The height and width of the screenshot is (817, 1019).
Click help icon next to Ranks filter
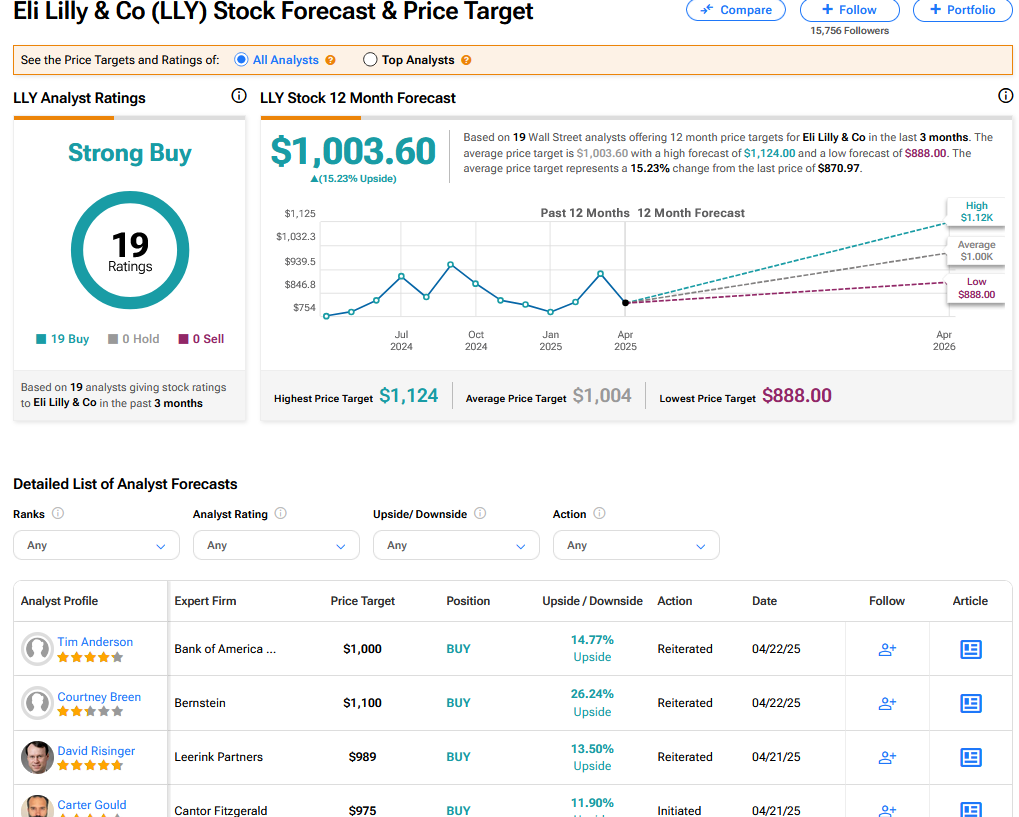pyautogui.click(x=58, y=514)
